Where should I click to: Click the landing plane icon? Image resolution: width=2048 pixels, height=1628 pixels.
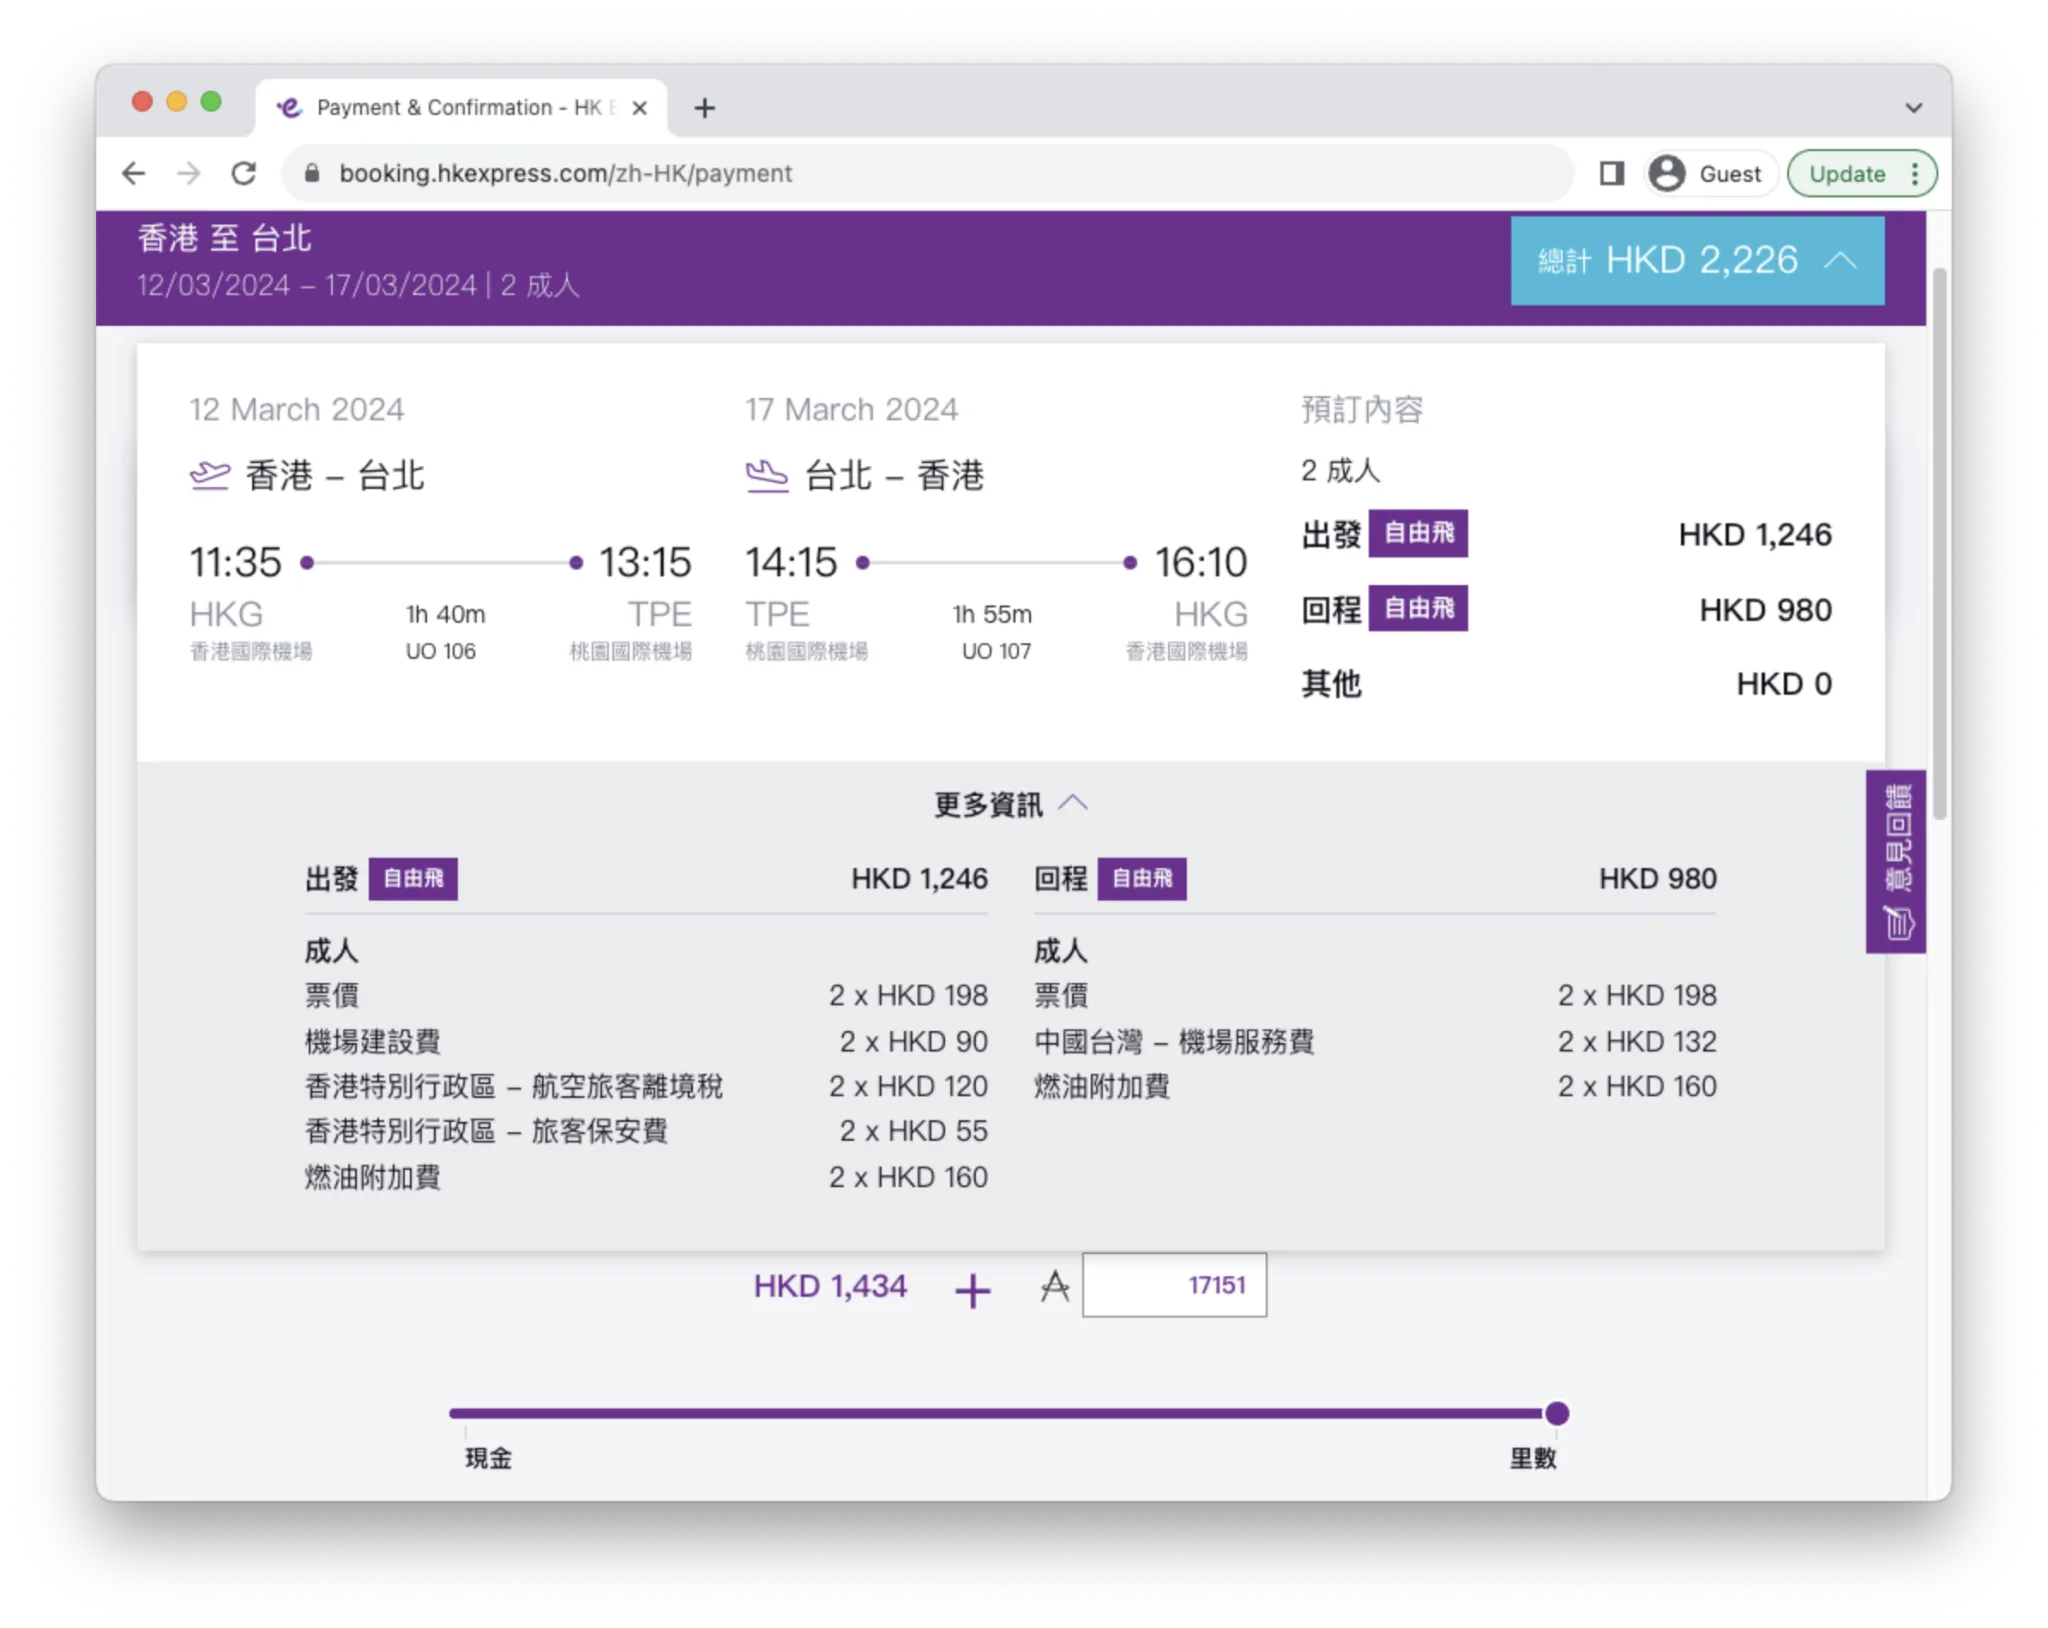point(767,475)
